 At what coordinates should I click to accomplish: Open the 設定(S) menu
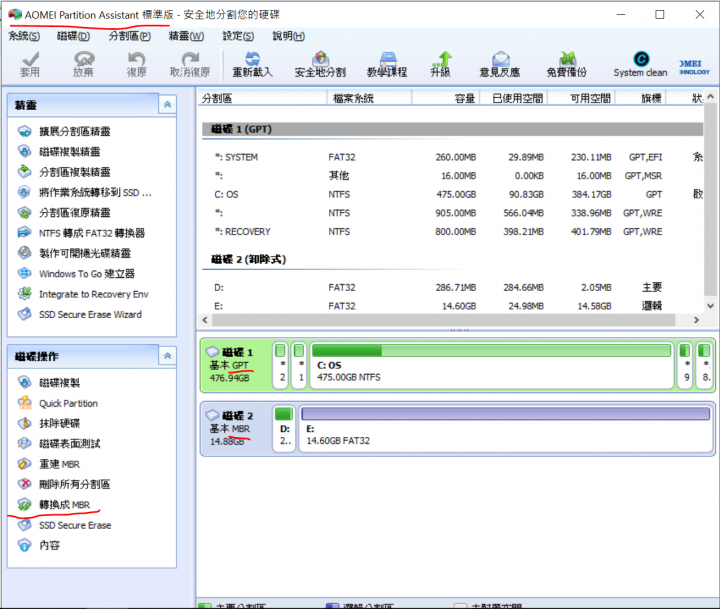coord(238,36)
